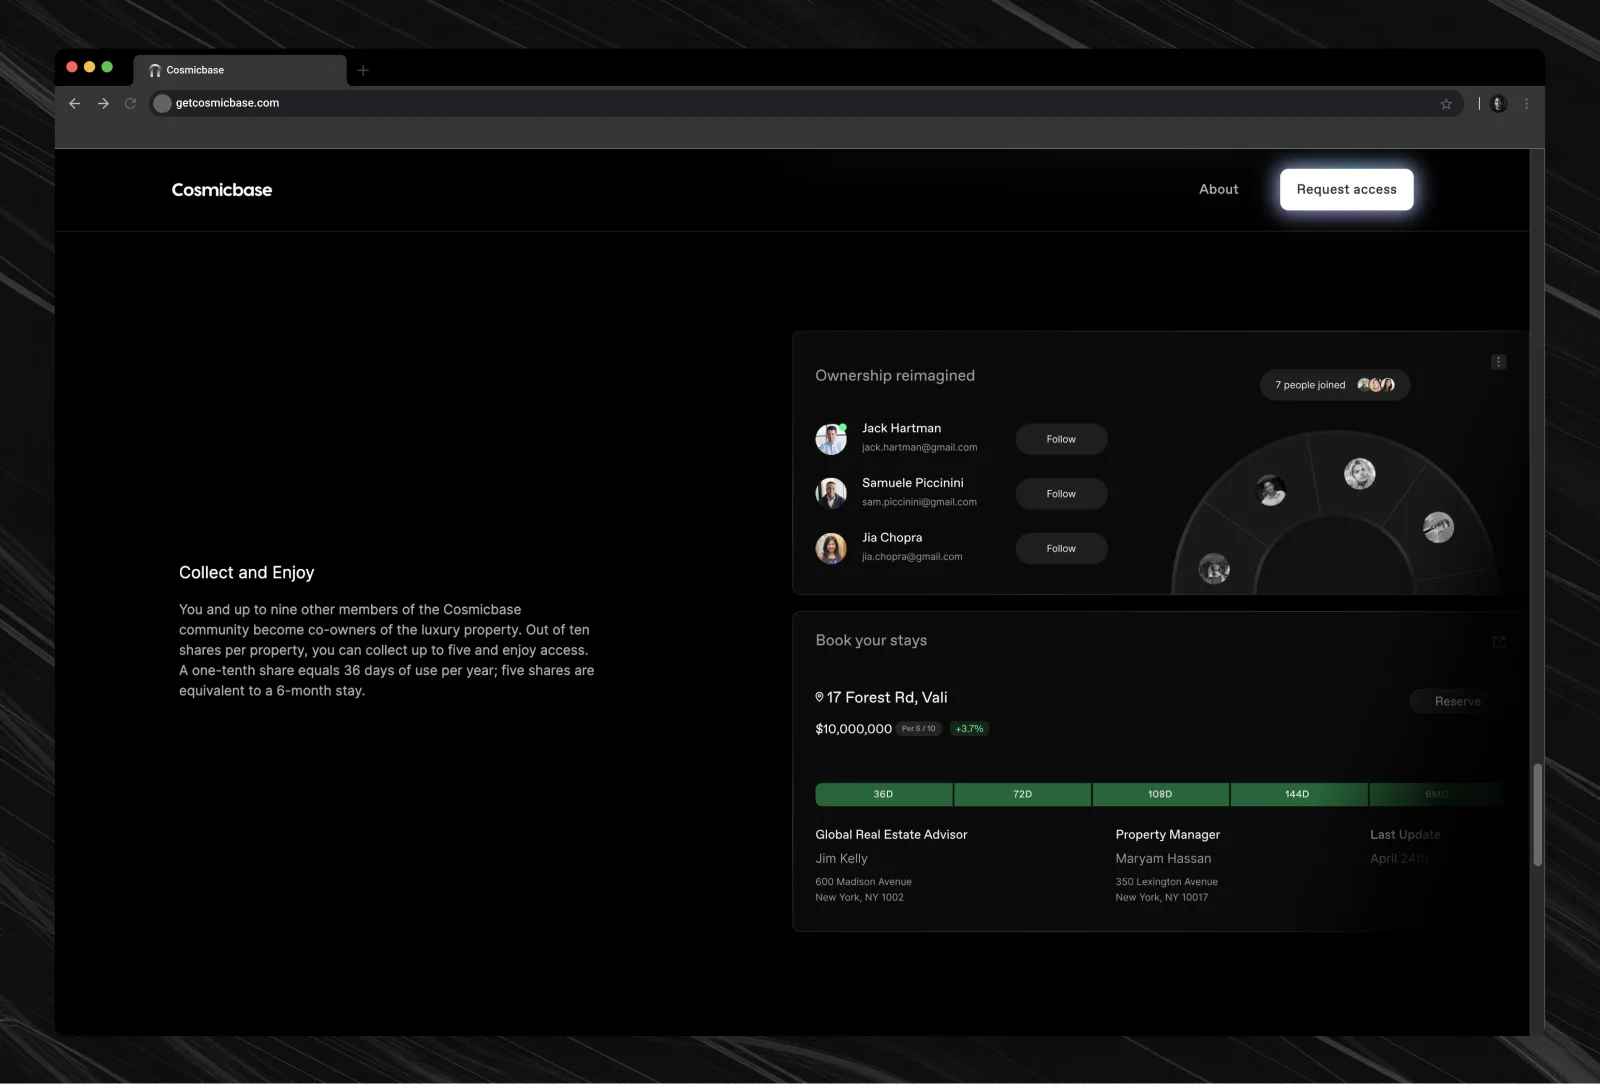1600x1090 pixels.
Task: Follow Jack Hartman
Action: pos(1061,440)
